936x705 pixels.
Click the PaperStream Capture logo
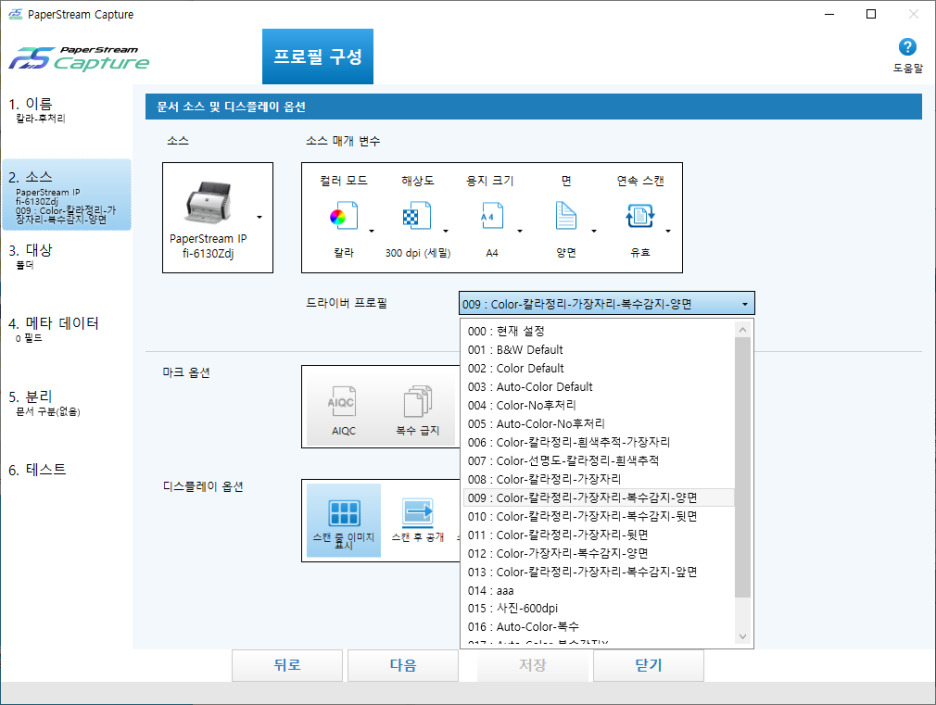pos(79,58)
